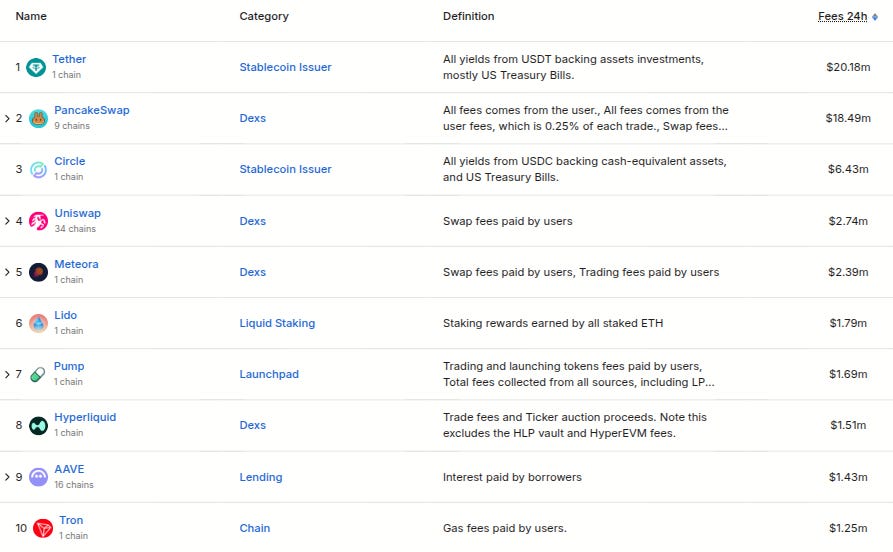Image resolution: width=893 pixels, height=552 pixels.
Task: Open Dexs category in Meteora row
Action: (252, 272)
